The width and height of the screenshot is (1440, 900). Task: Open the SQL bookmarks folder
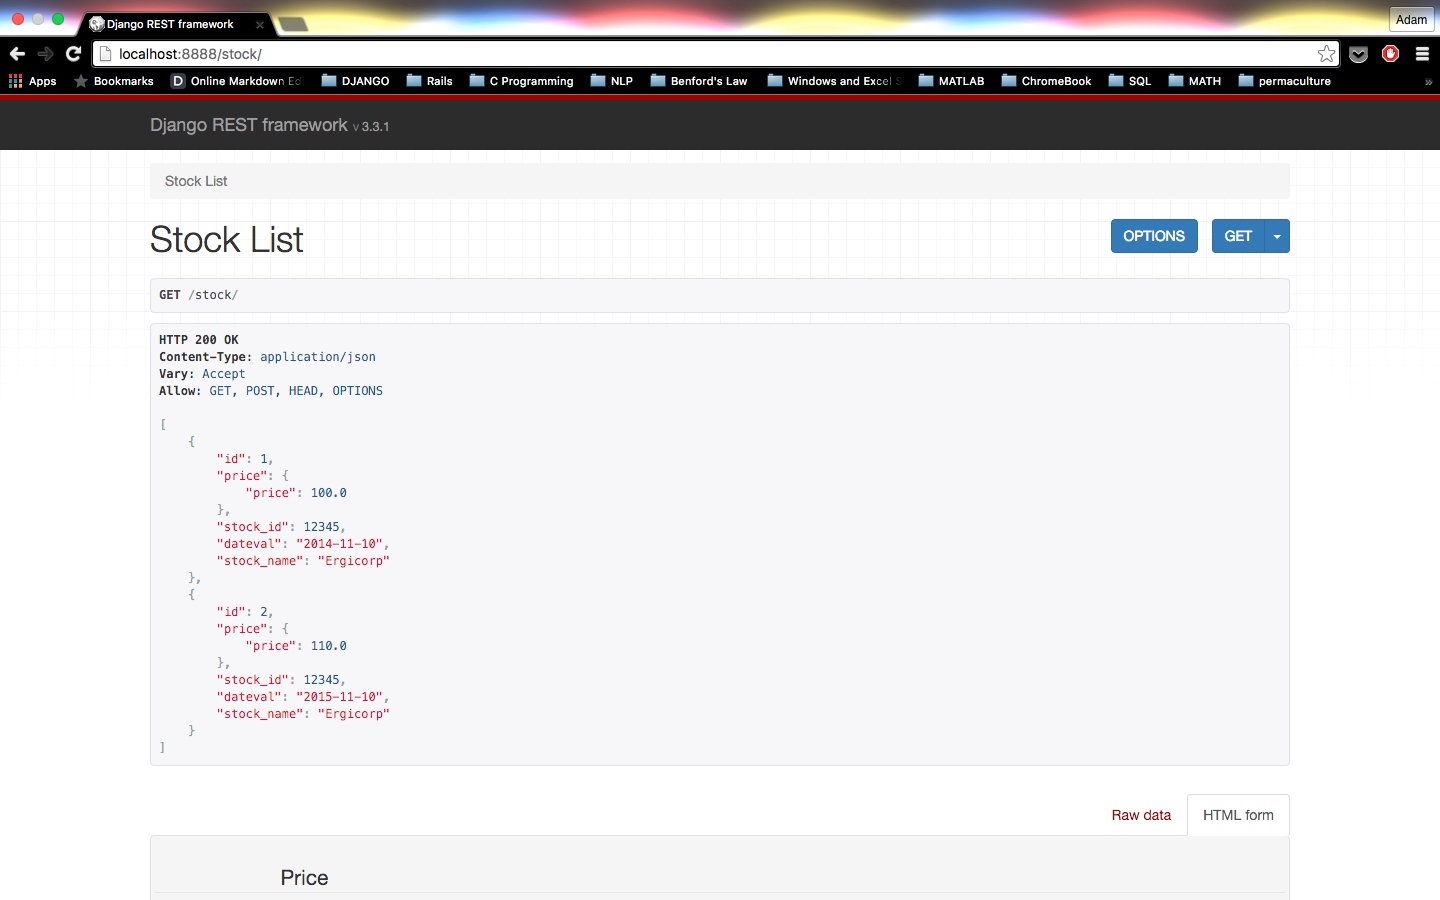pyautogui.click(x=1129, y=81)
